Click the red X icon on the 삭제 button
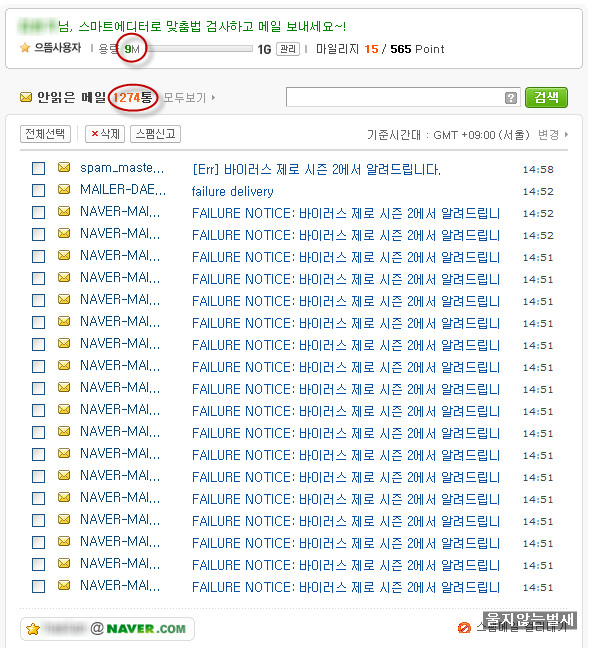Image resolution: width=592 pixels, height=648 pixels. (x=95, y=133)
